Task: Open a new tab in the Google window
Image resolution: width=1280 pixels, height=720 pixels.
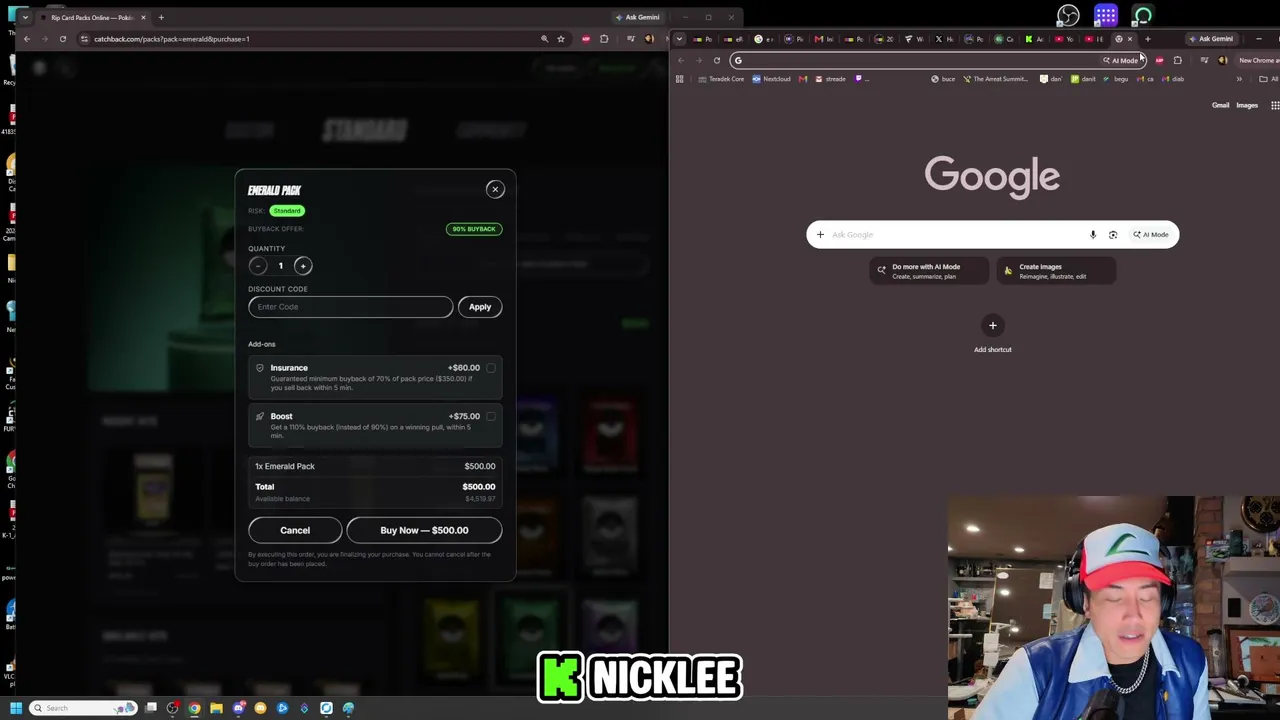Action: [x=1147, y=39]
